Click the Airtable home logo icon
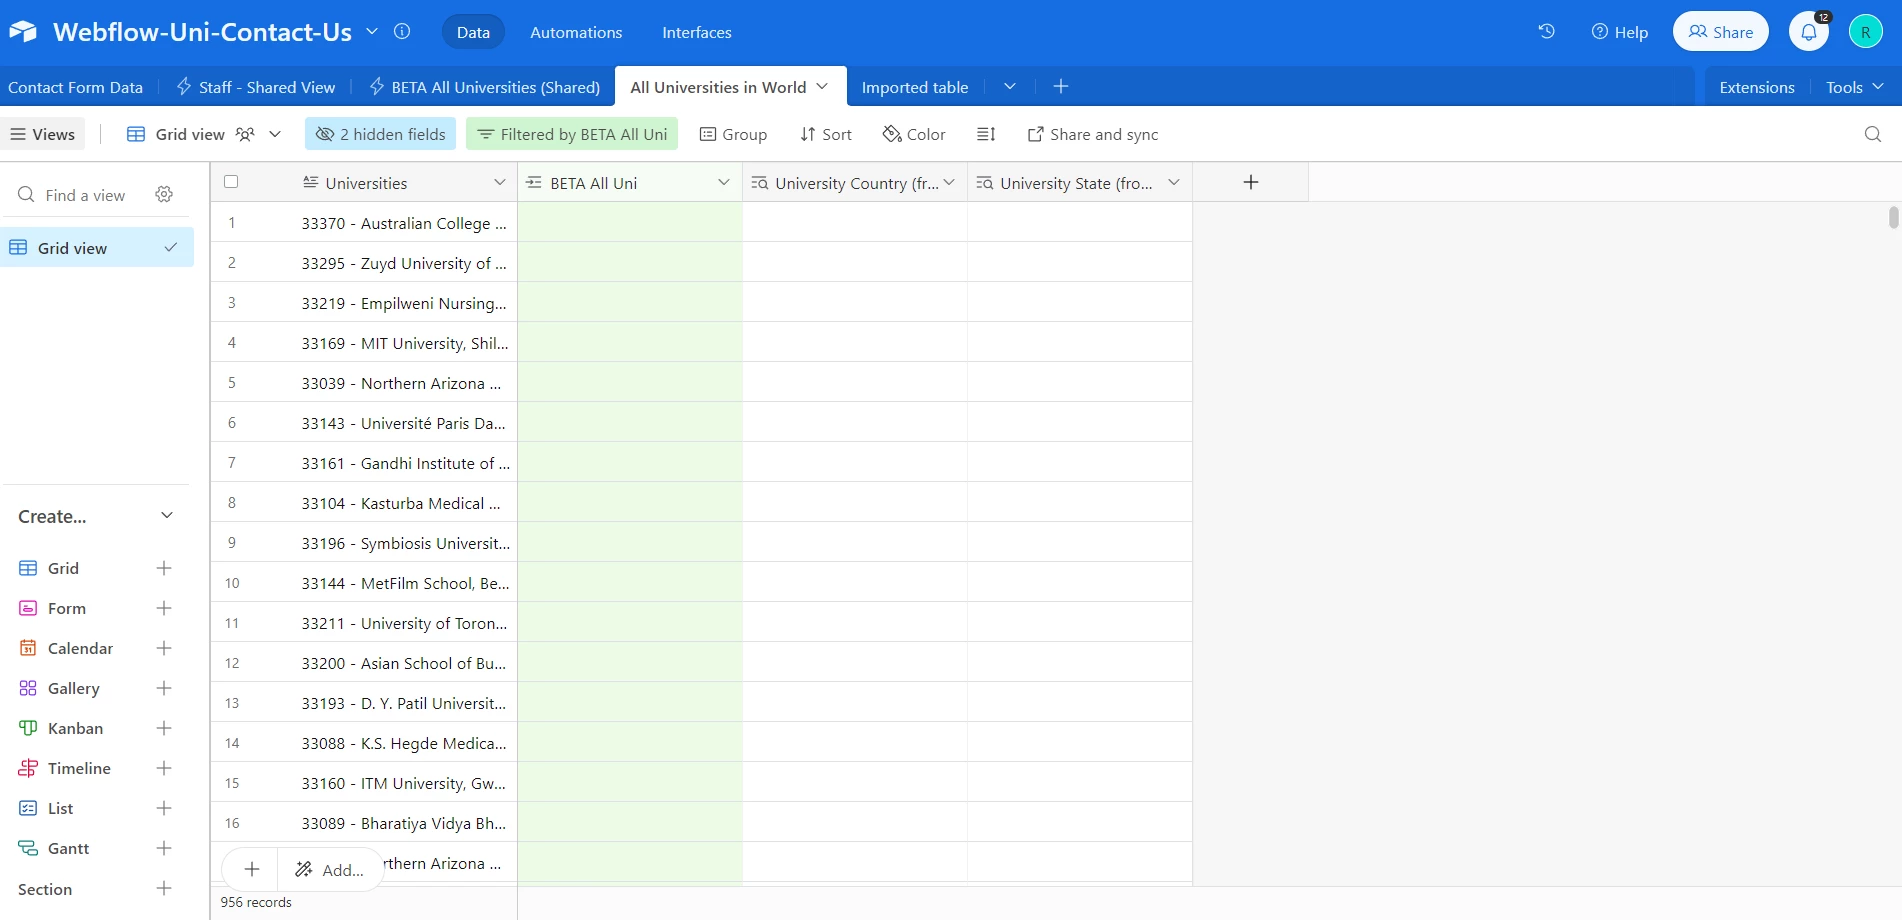This screenshot has height=920, width=1902. pos(23,32)
